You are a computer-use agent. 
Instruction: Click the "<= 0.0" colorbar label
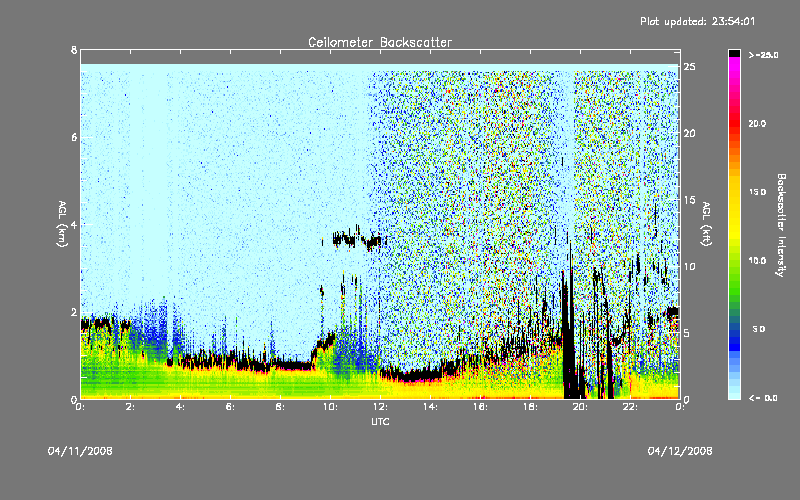(763, 398)
